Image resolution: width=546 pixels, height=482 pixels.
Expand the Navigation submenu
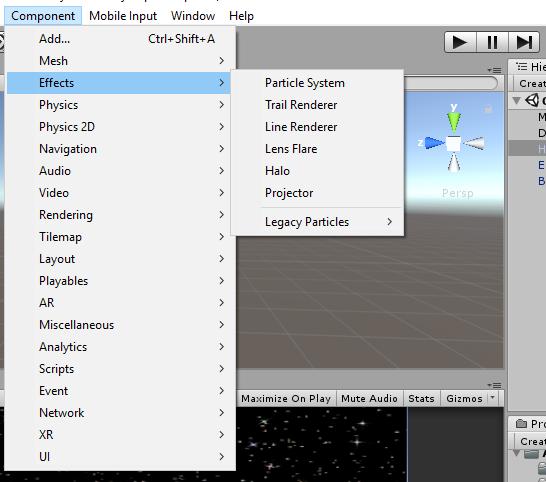click(118, 149)
